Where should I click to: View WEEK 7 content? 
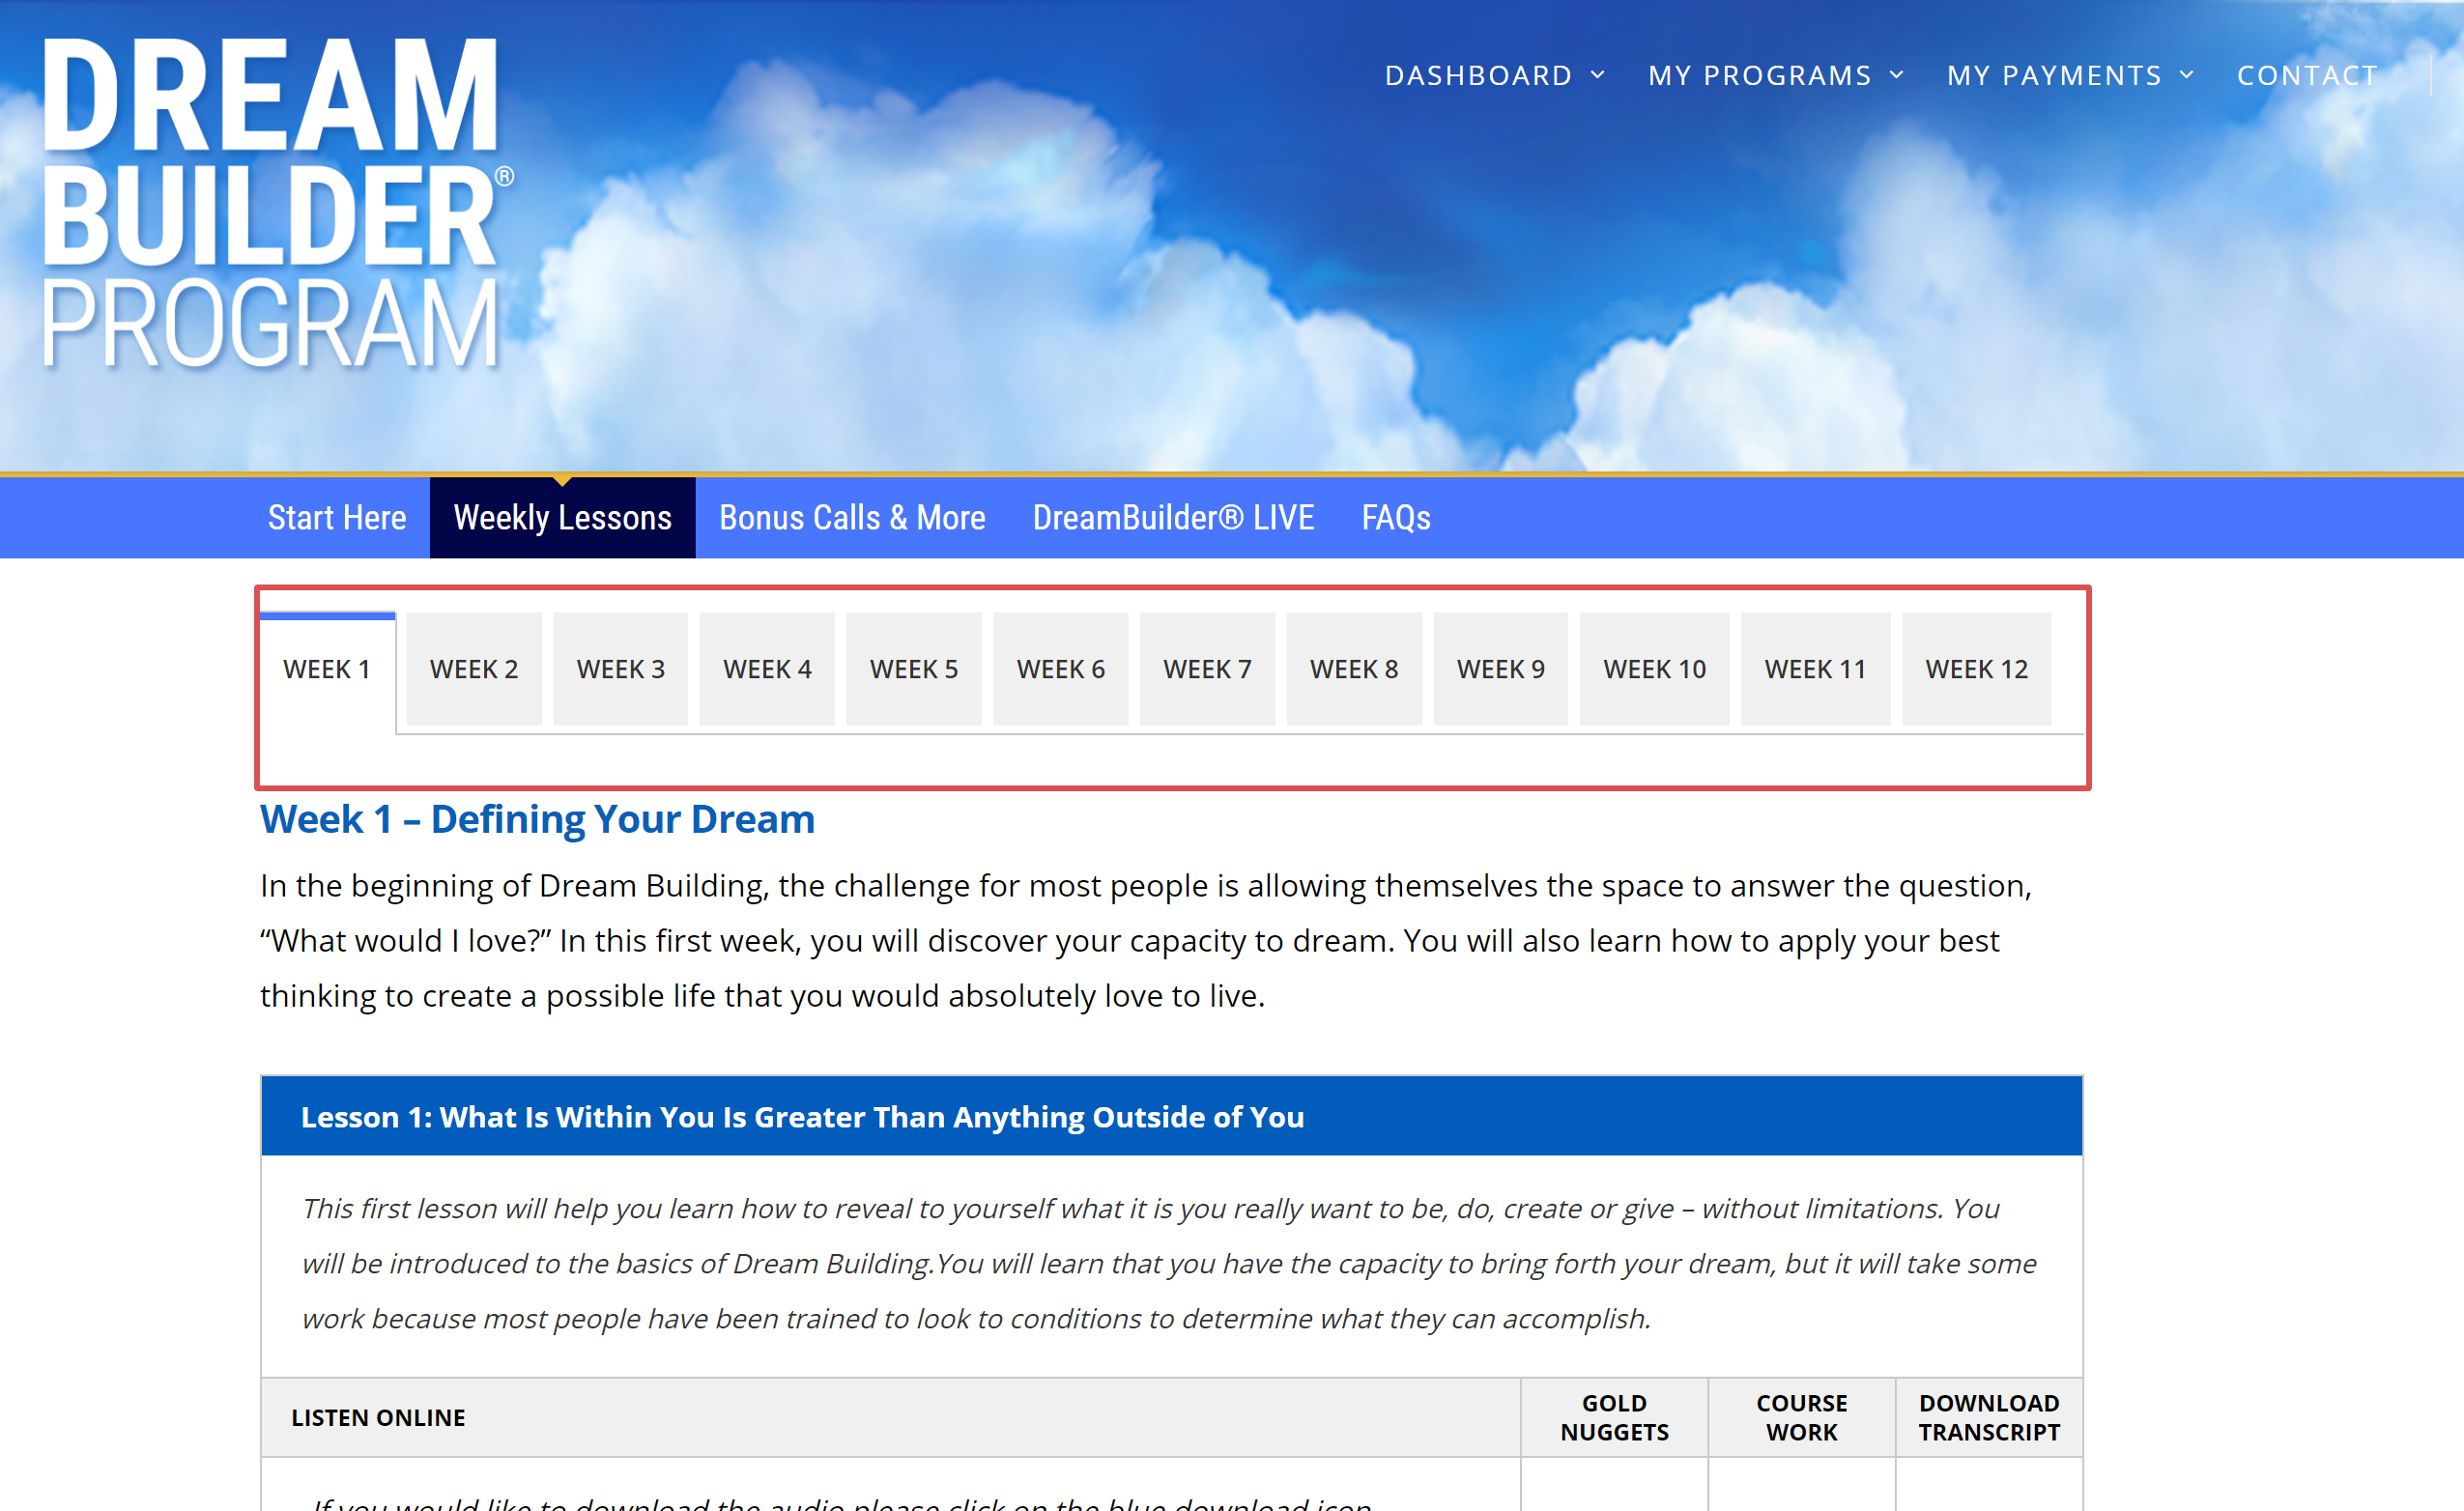1207,668
